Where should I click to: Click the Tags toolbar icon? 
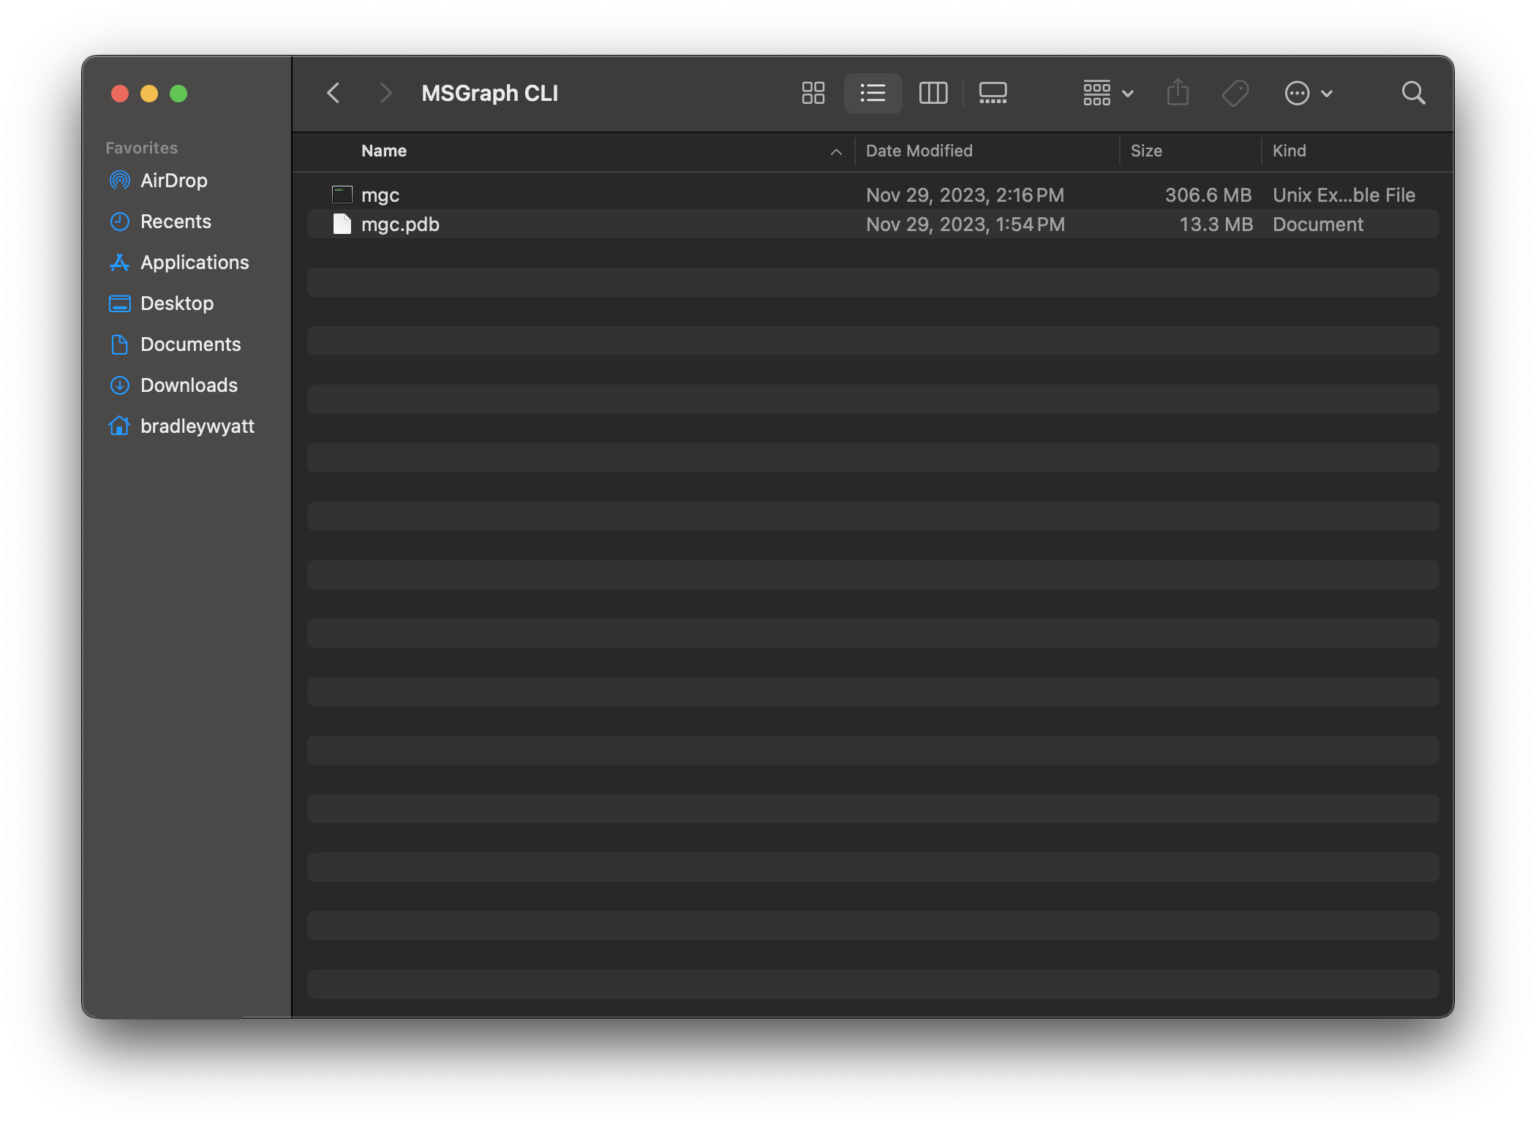coord(1236,93)
